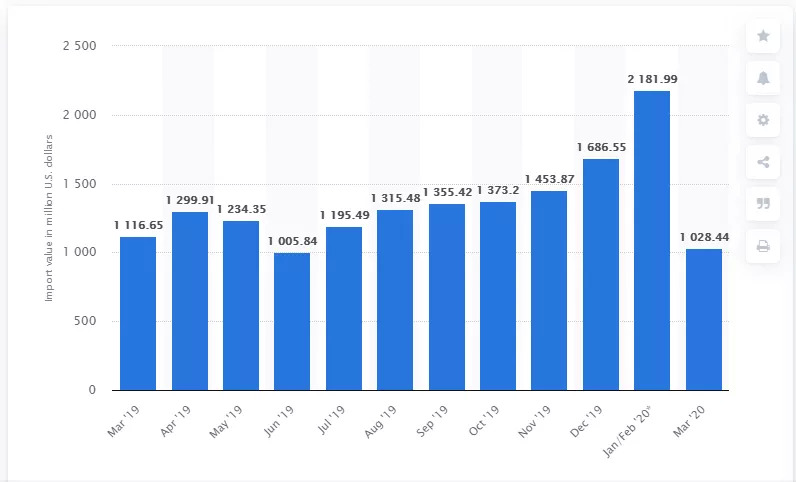This screenshot has width=796, height=482.
Task: Select the Nov '19 bar
Action: (549, 290)
